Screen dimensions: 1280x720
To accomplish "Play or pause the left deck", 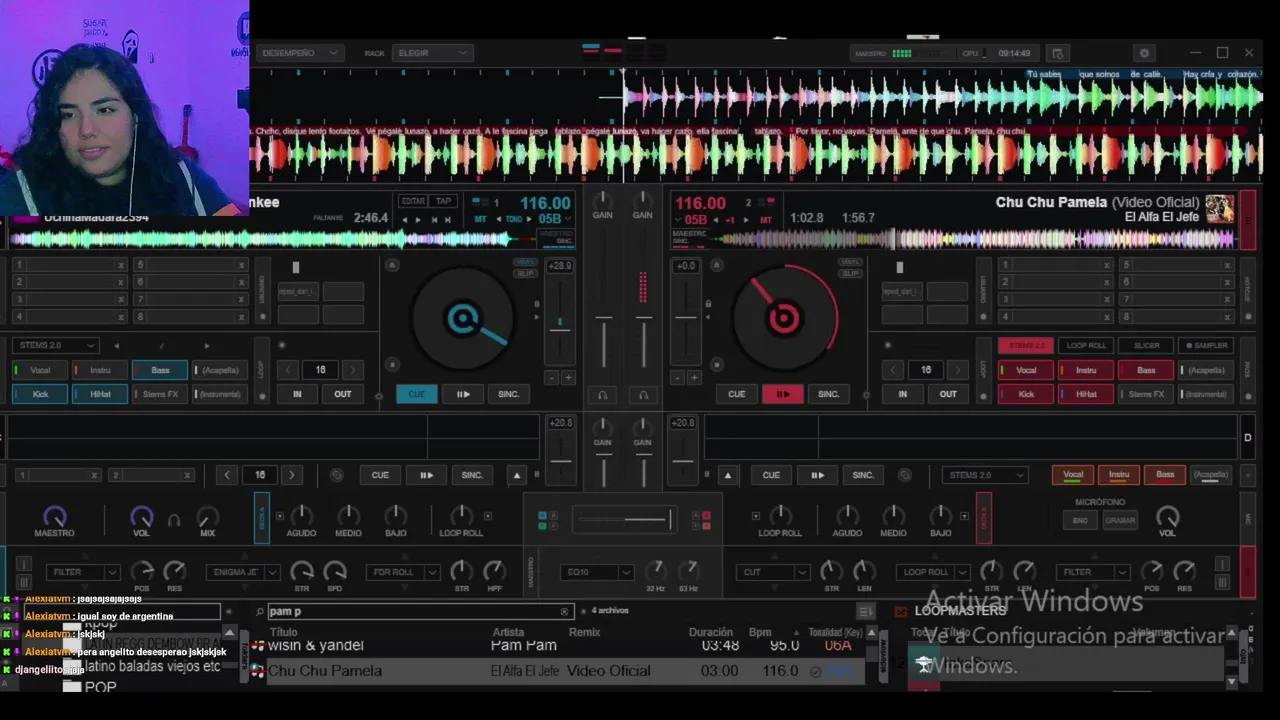I will point(463,394).
